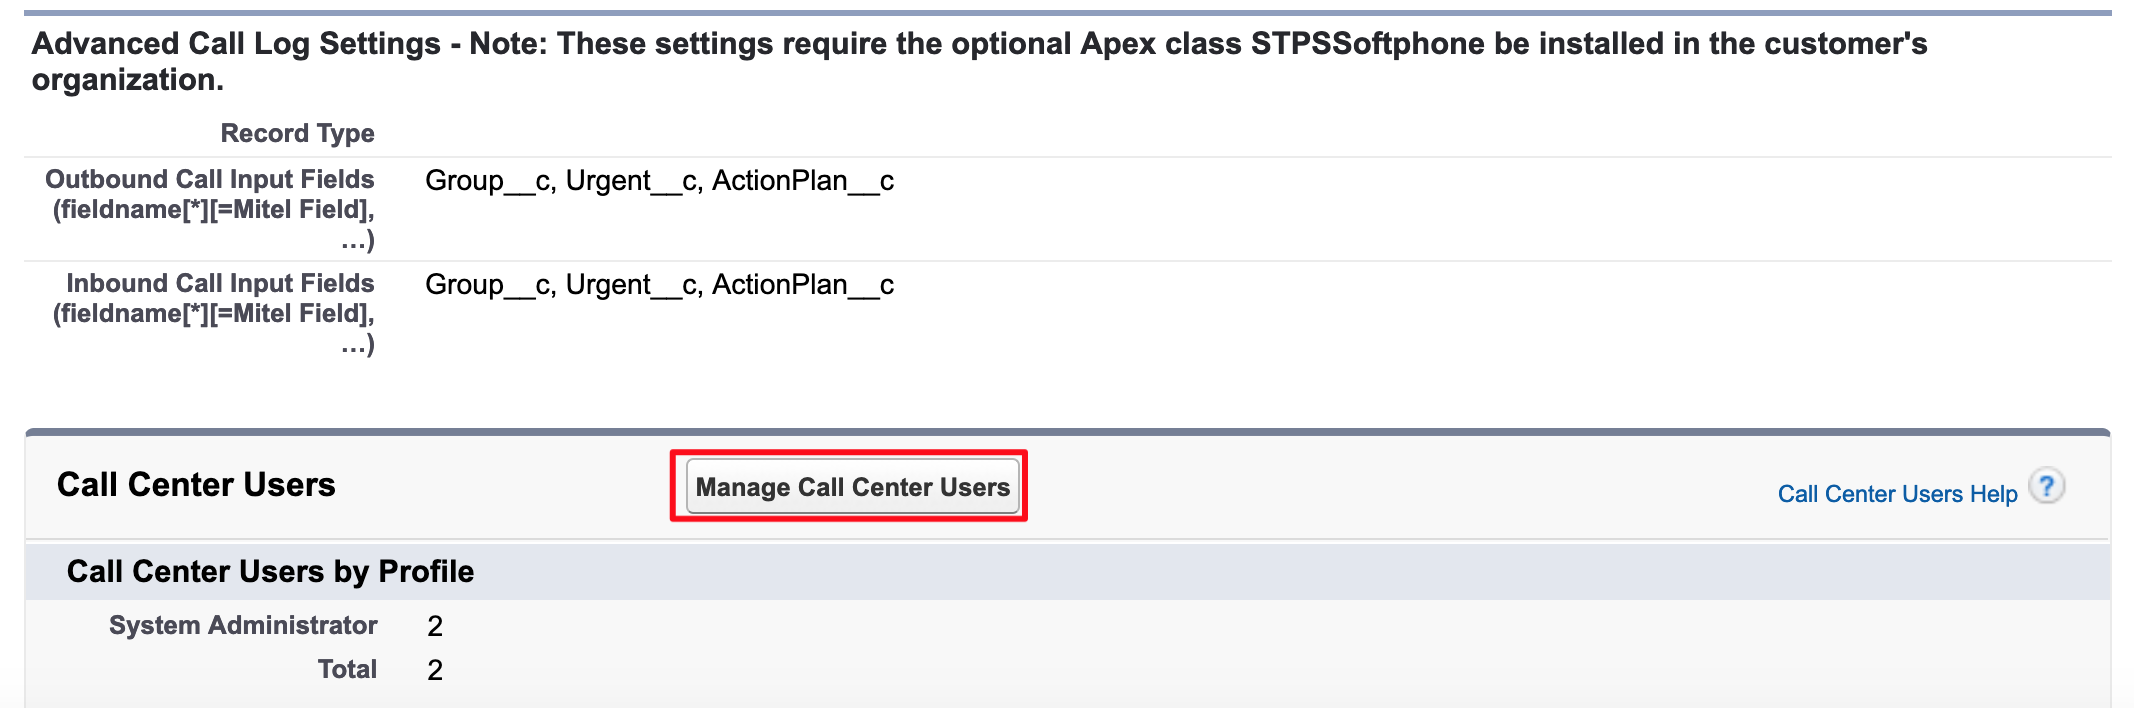Click the Inbound Call Input Fields label

[x=220, y=284]
